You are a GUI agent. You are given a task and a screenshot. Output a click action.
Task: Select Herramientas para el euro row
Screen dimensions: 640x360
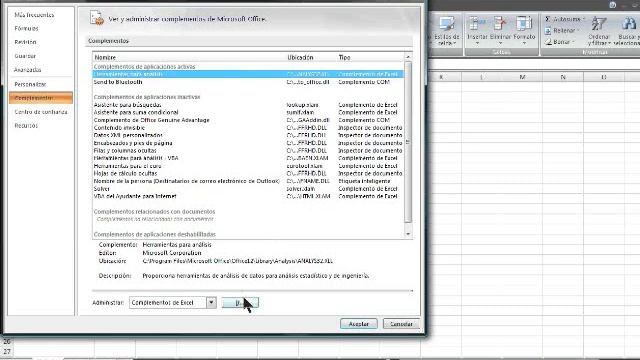pyautogui.click(x=248, y=166)
